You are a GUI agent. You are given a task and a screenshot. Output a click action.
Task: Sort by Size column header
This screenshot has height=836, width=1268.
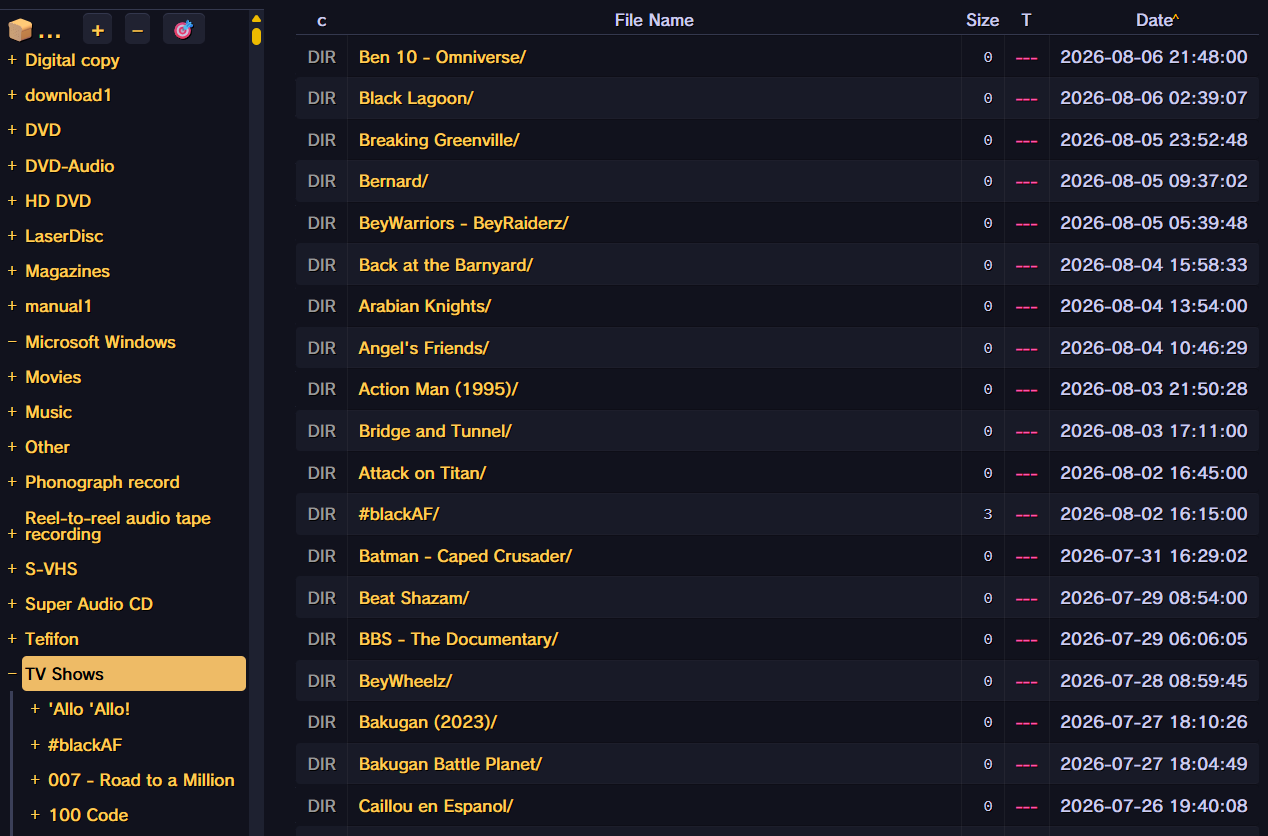(x=982, y=20)
